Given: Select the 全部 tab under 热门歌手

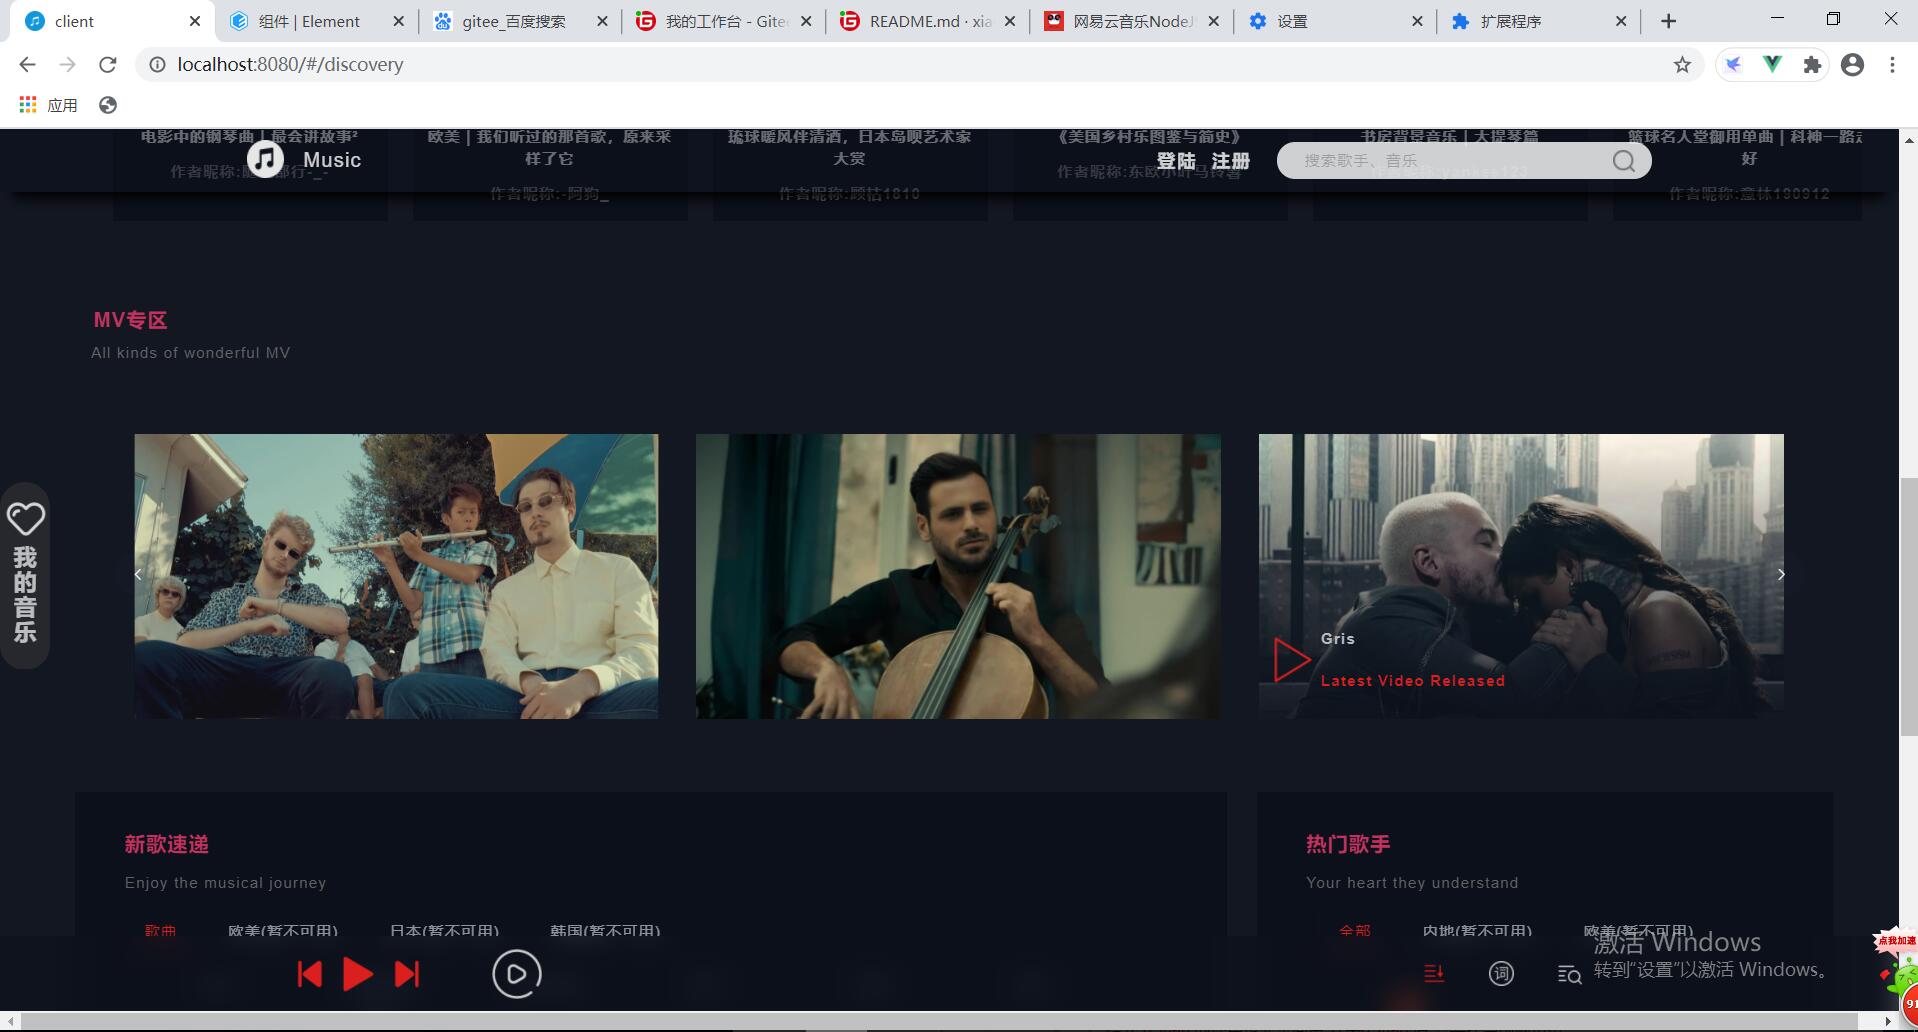Looking at the screenshot, I should (x=1355, y=931).
